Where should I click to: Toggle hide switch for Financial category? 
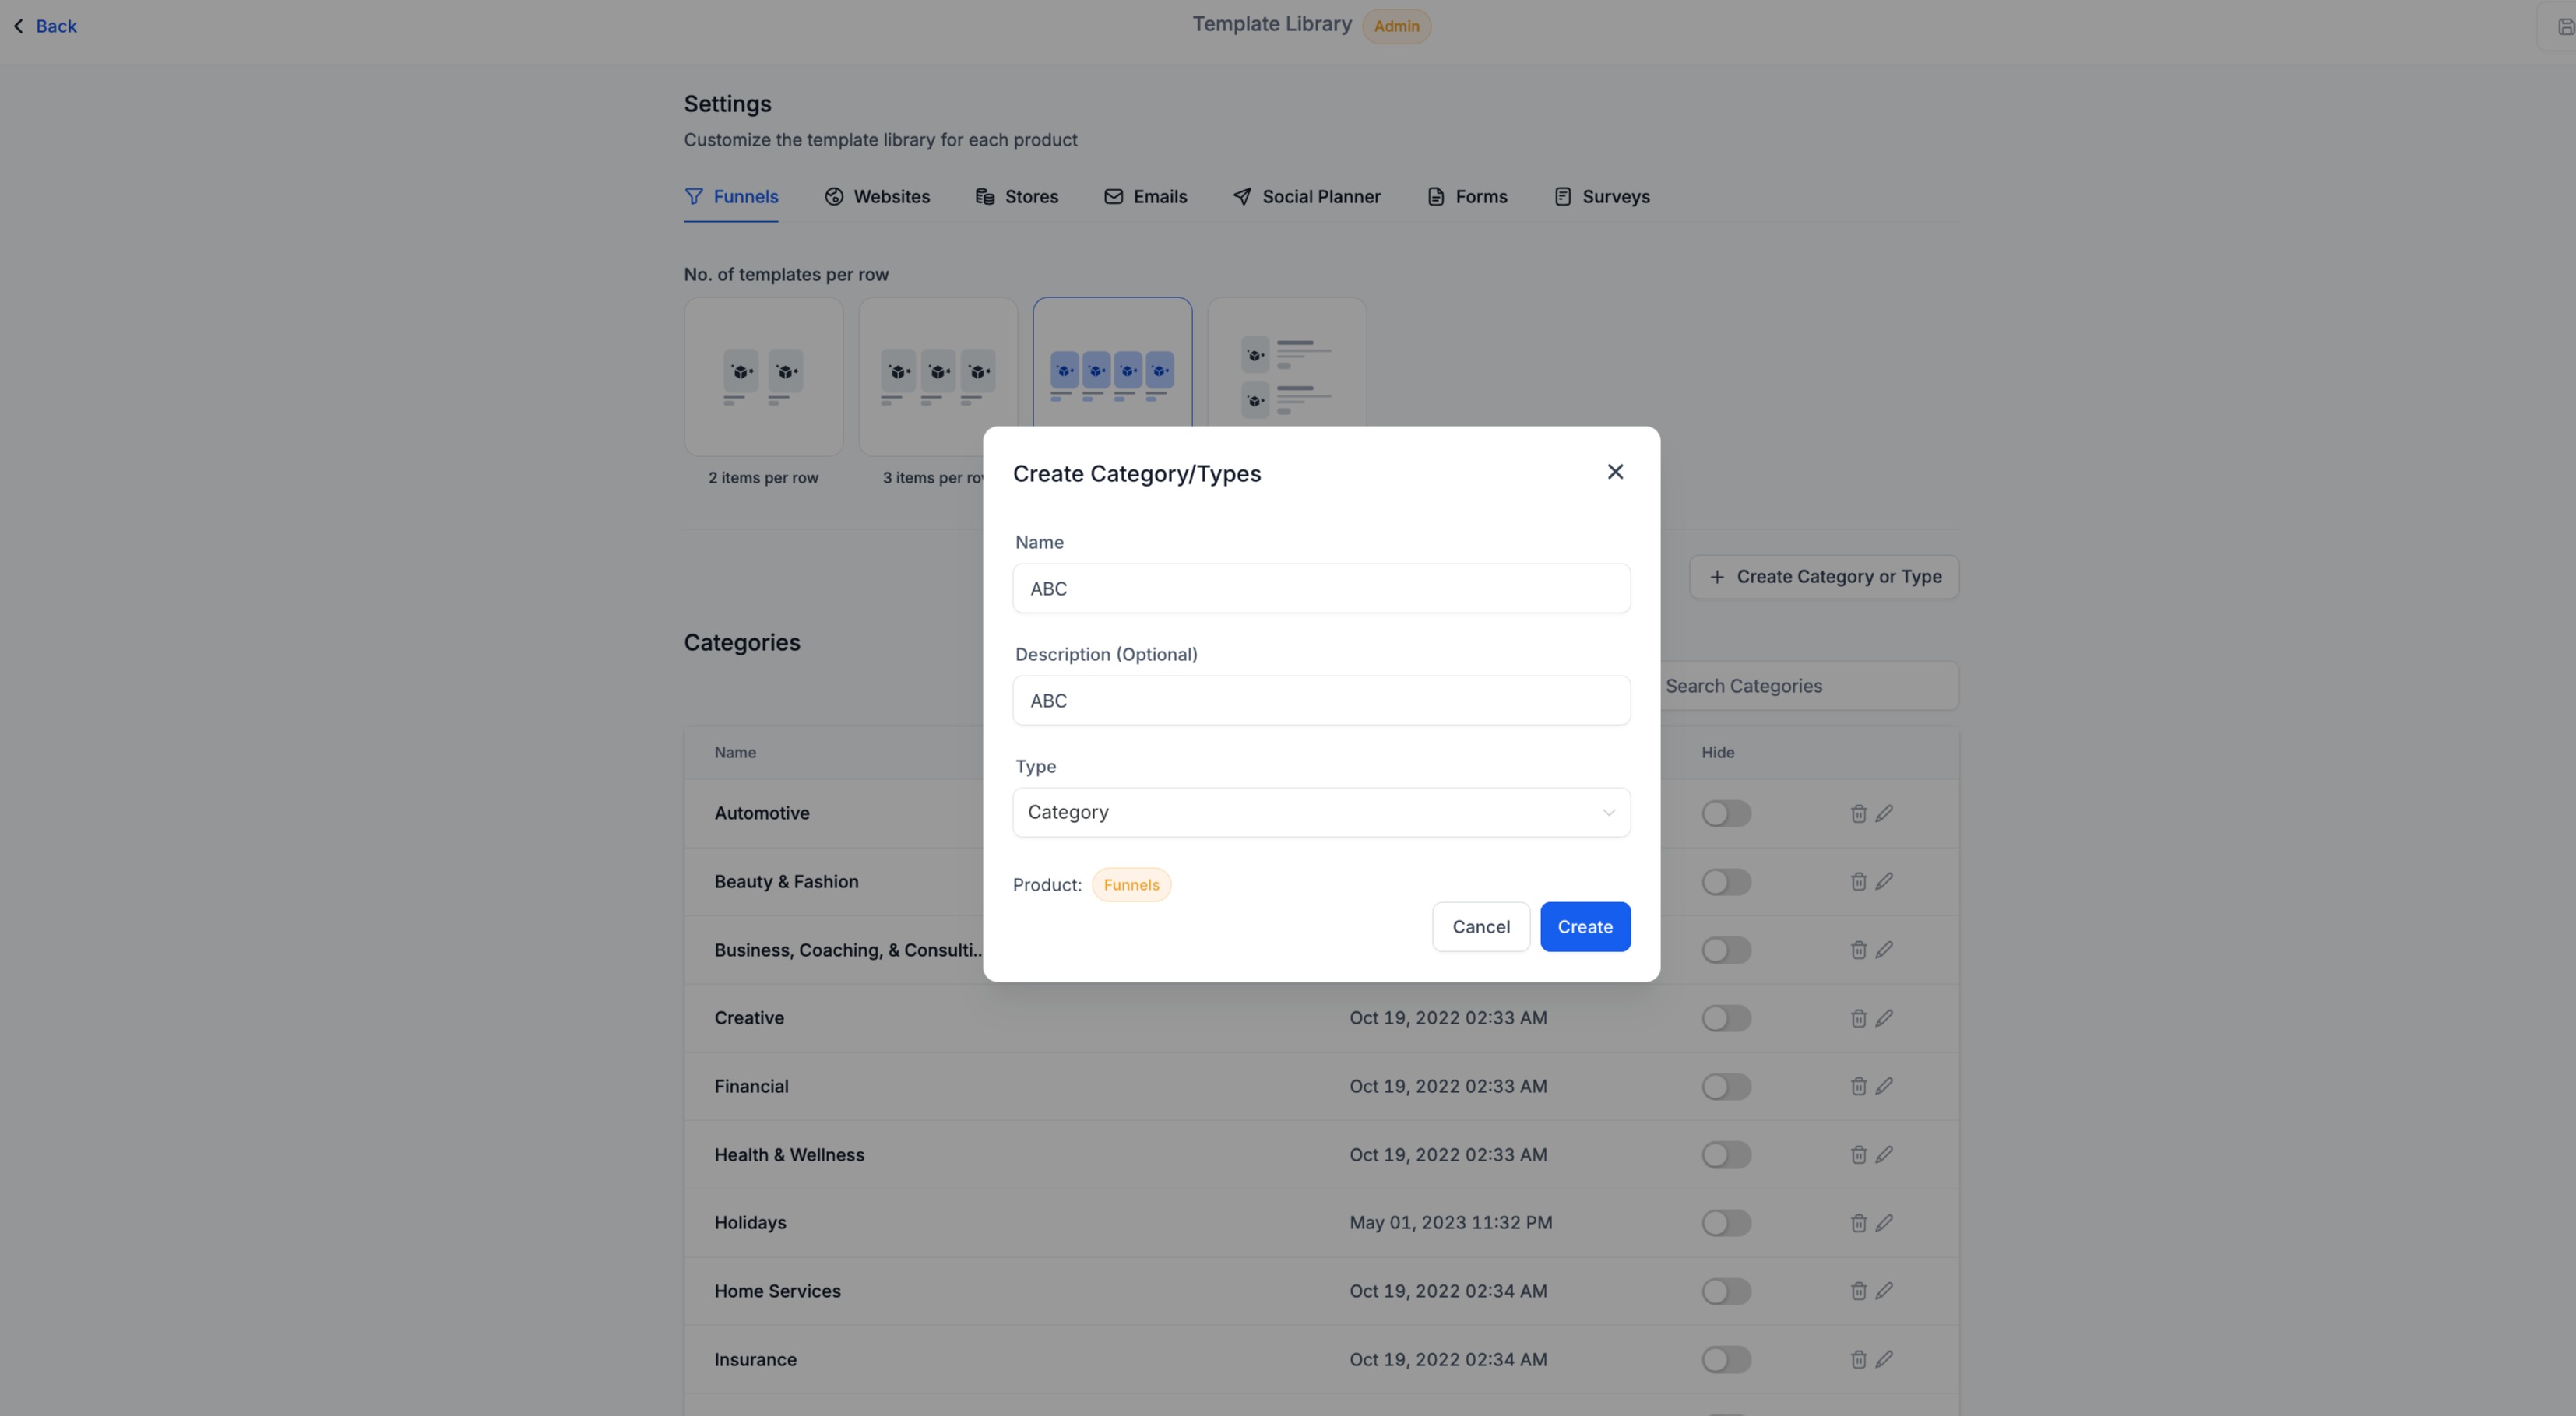tap(1726, 1087)
